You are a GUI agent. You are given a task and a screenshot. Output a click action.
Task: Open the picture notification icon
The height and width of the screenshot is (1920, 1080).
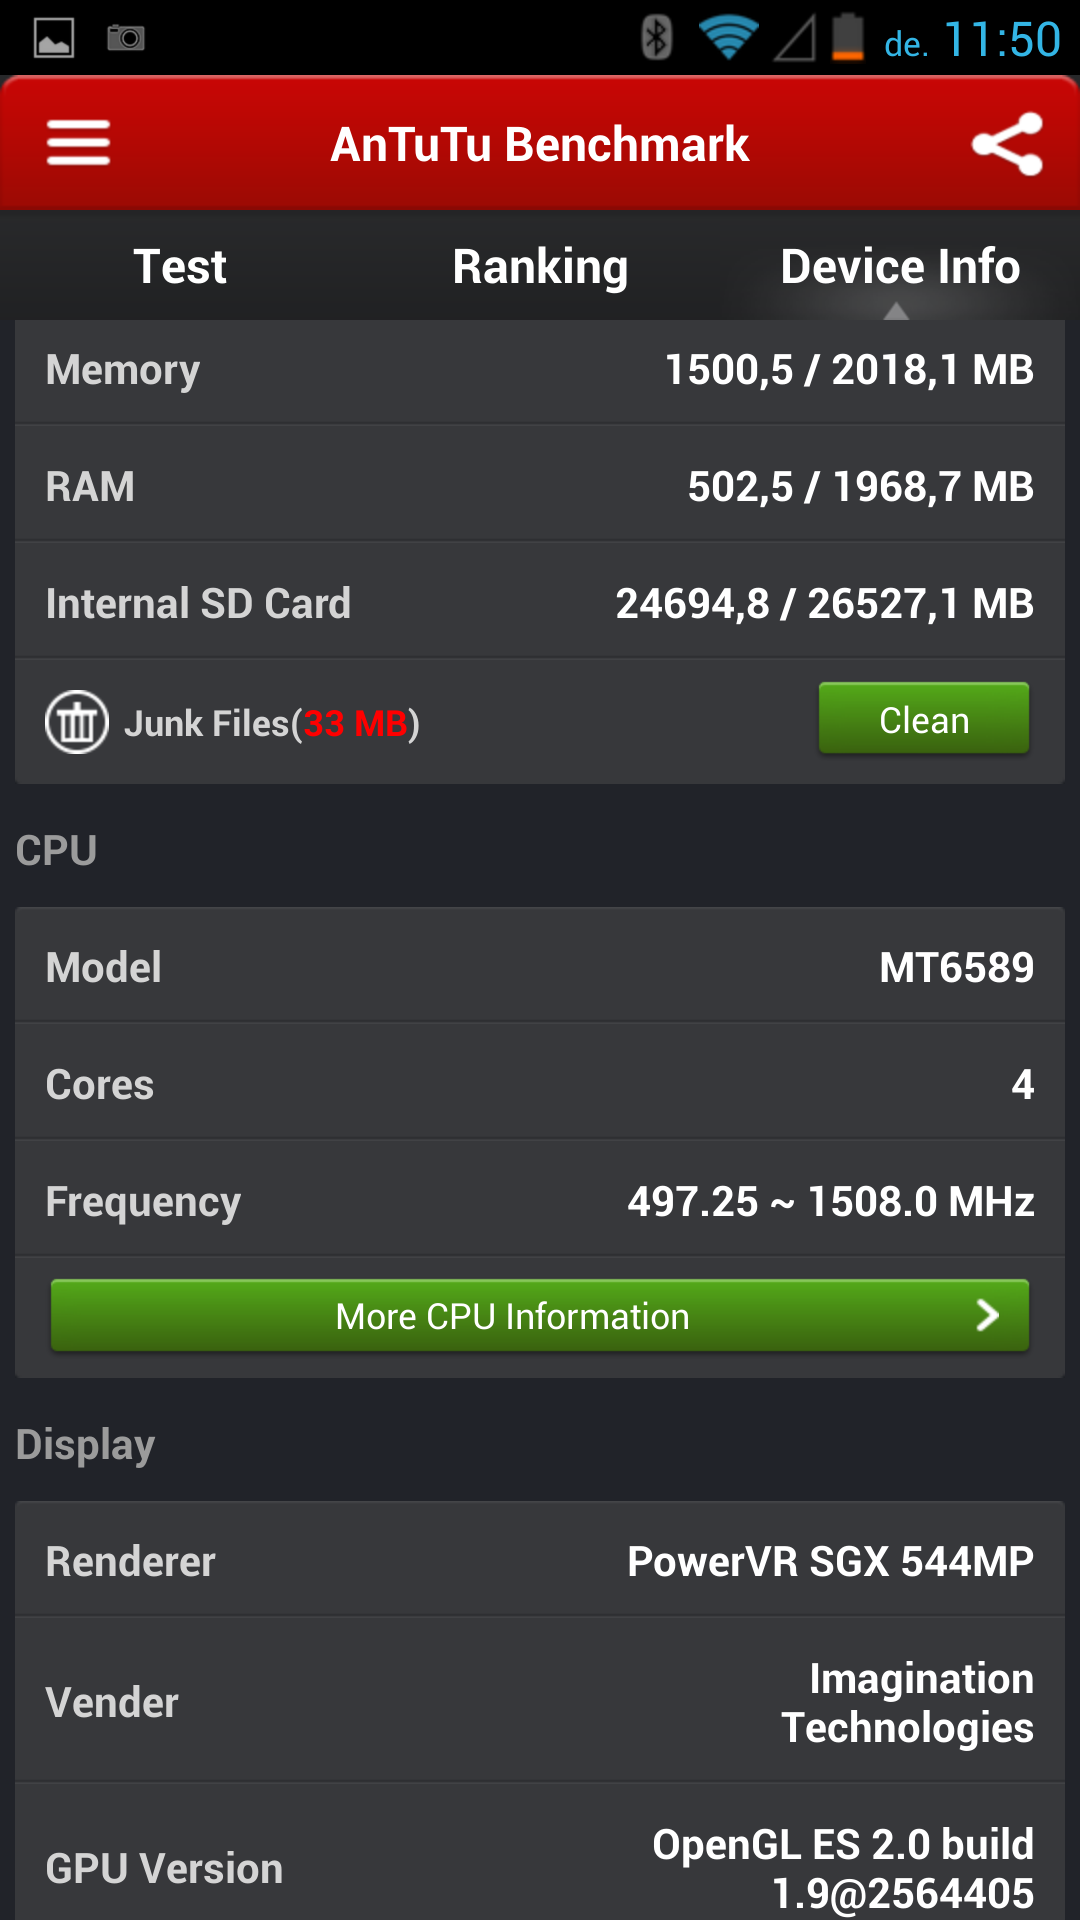click(x=54, y=38)
